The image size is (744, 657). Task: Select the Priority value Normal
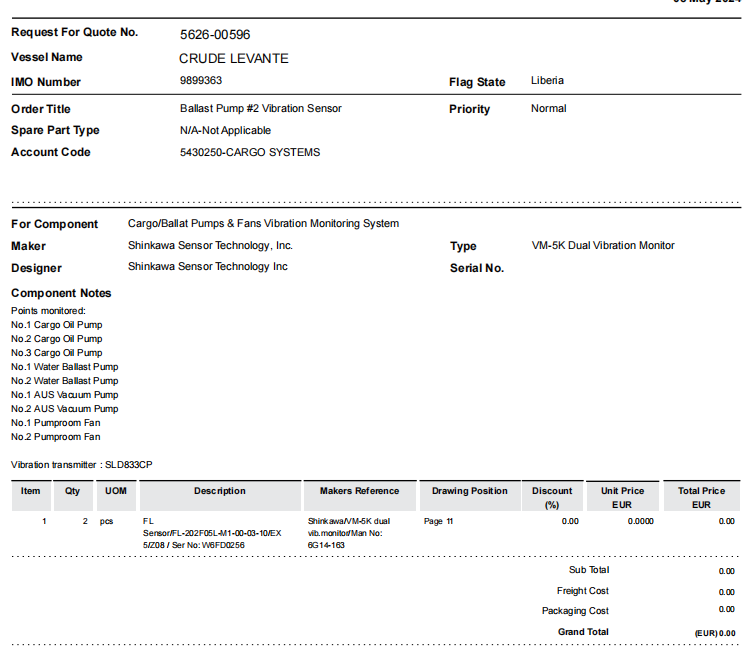[548, 108]
